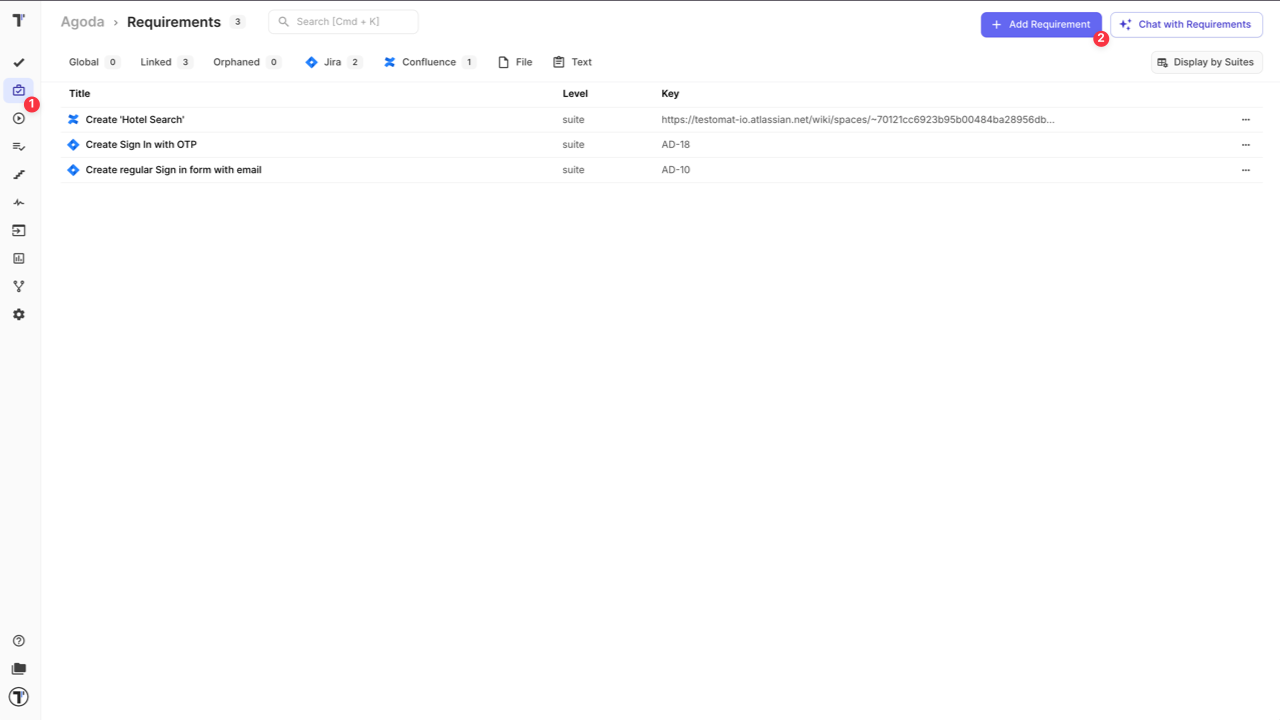Open the Projects folder icon at the bottom
This screenshot has height=720, width=1280.
18,668
